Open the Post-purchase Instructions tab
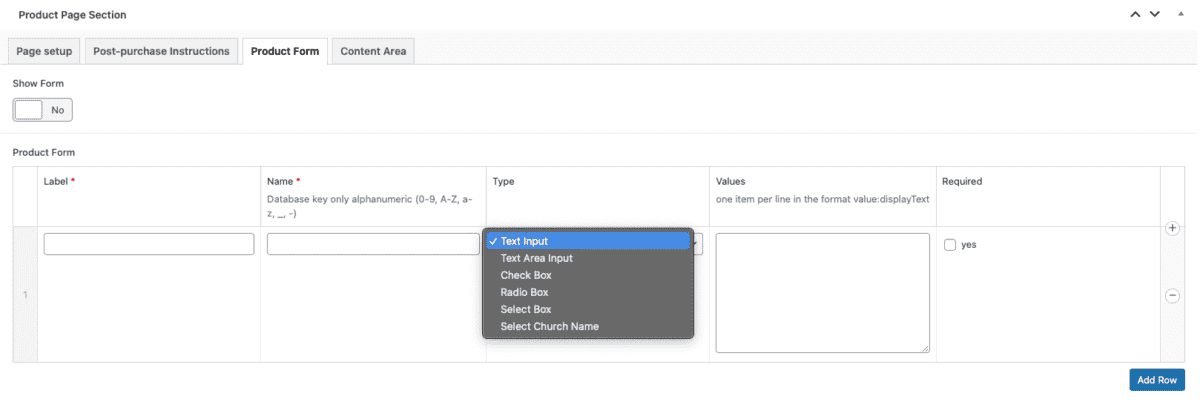The width and height of the screenshot is (1200, 402). pos(161,51)
